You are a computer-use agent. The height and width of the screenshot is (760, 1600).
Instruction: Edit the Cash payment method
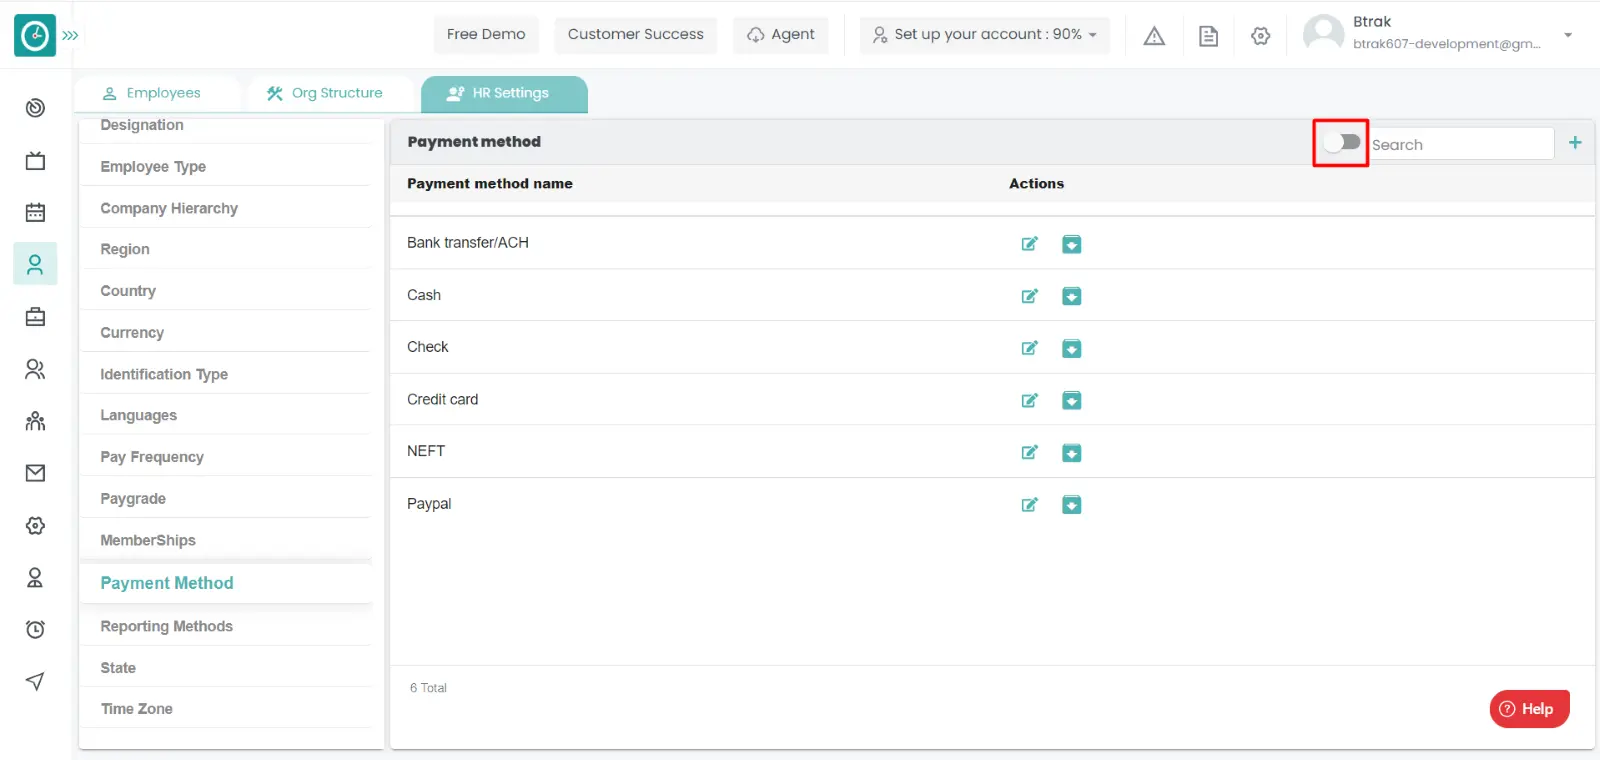point(1029,296)
